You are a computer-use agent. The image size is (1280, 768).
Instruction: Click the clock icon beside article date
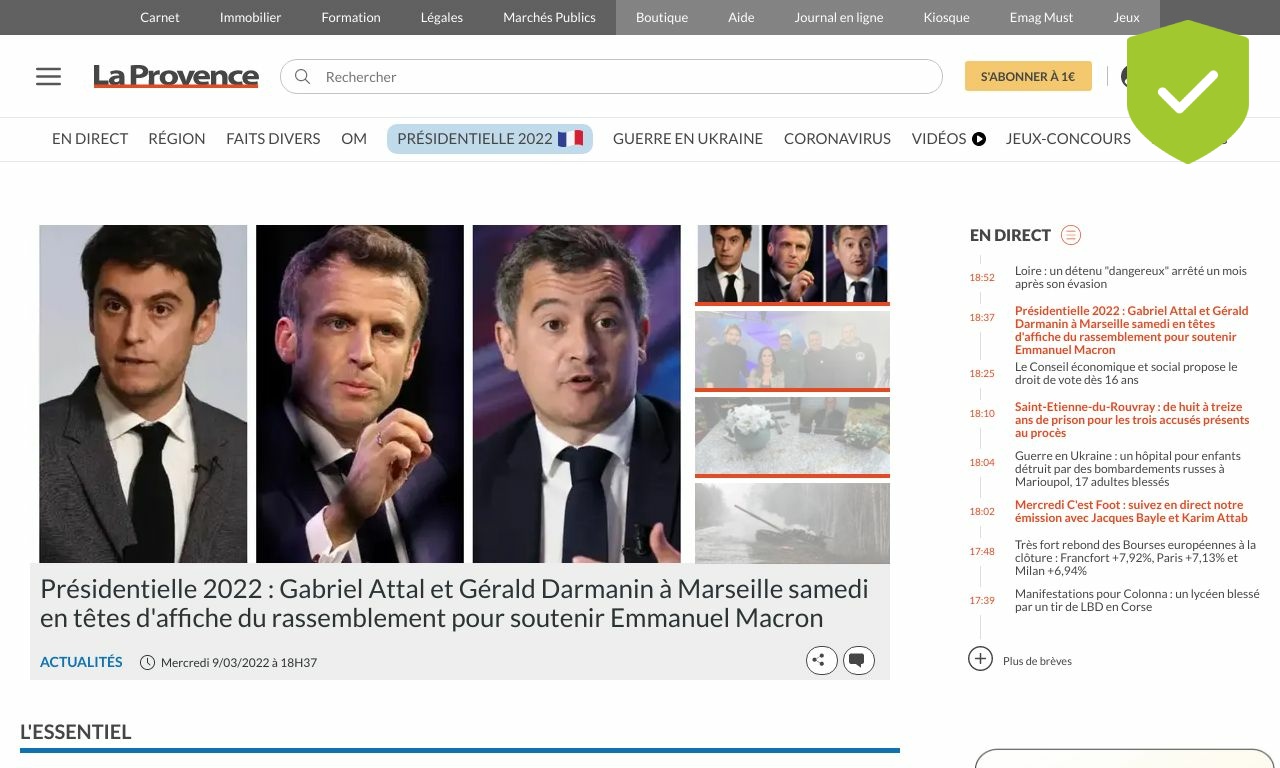click(x=147, y=662)
